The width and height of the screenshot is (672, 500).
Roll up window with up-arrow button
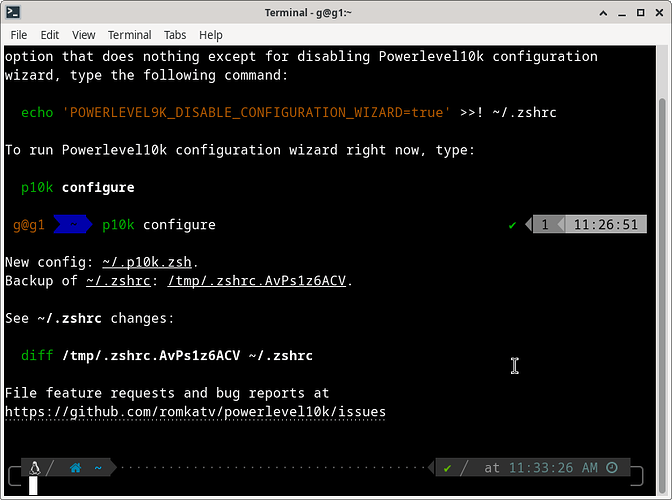pos(603,13)
